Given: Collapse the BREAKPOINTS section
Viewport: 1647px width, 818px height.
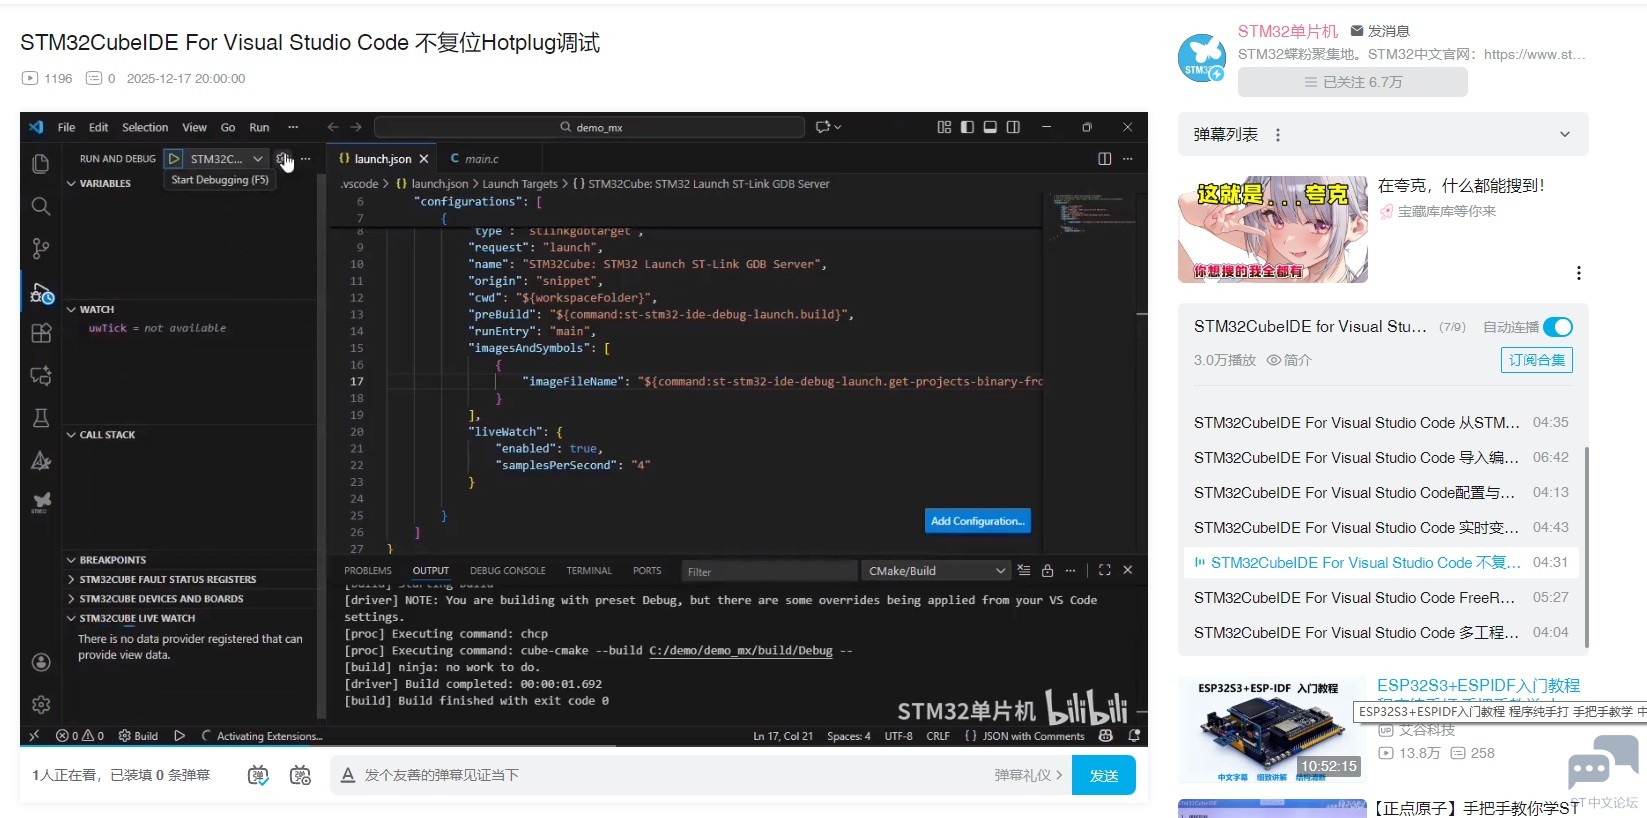Looking at the screenshot, I should pyautogui.click(x=71, y=560).
